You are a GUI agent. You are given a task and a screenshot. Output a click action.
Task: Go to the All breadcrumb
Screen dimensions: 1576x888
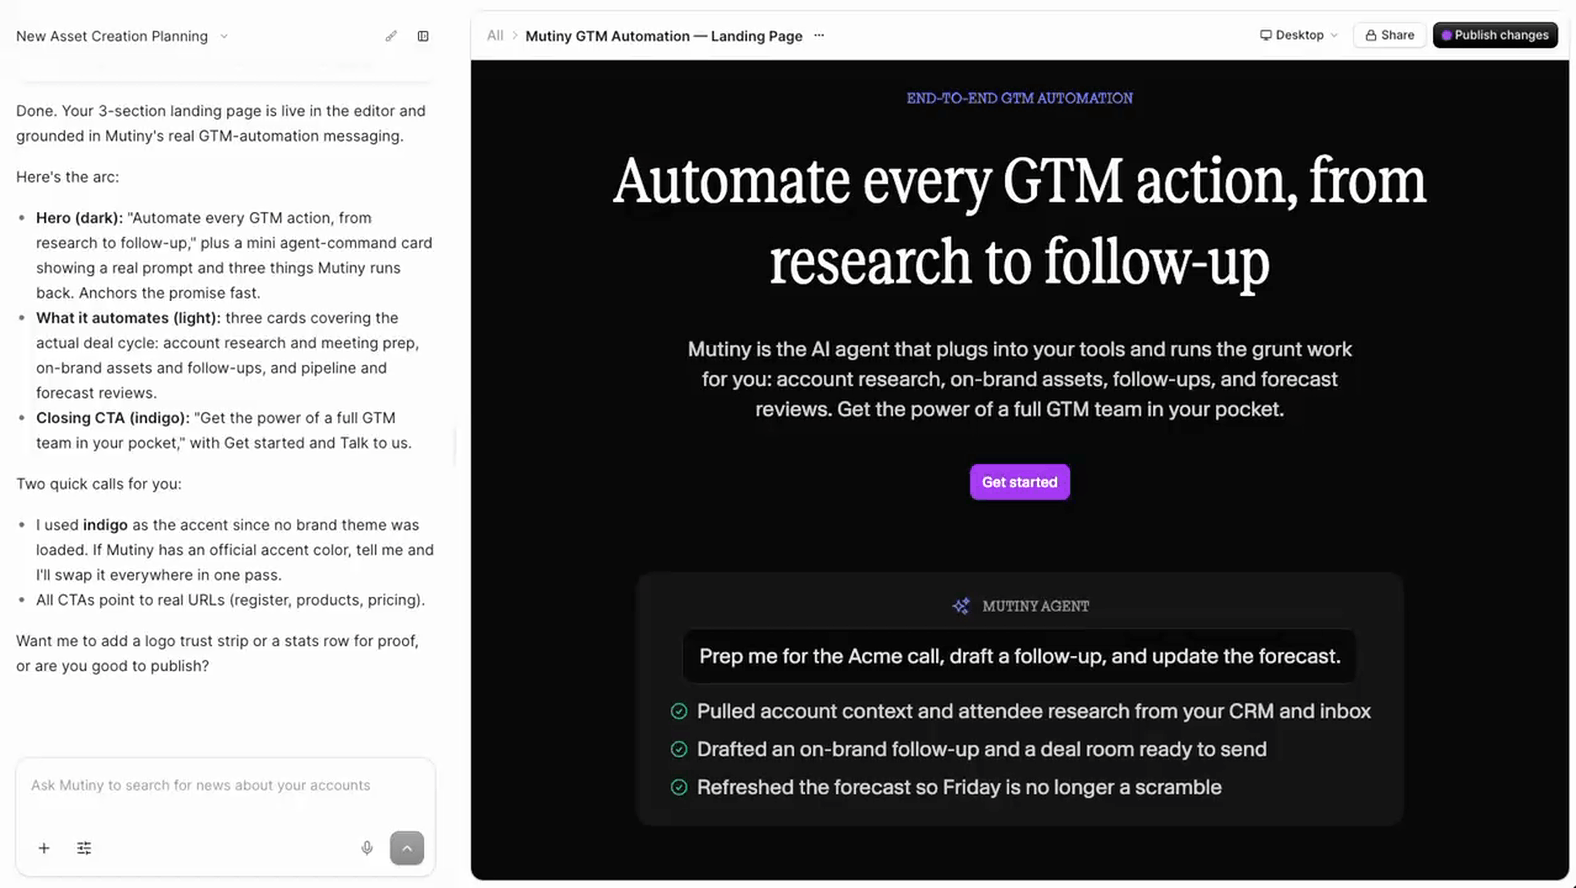click(495, 36)
